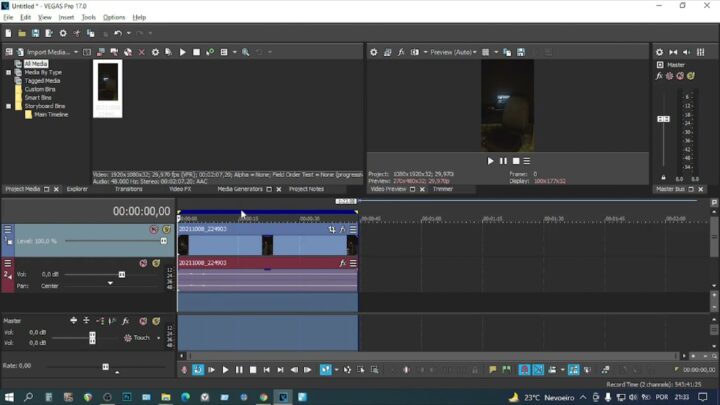The height and width of the screenshot is (405, 720).
Task: Open Event Pan/Crop on video event
Action: pos(332,229)
